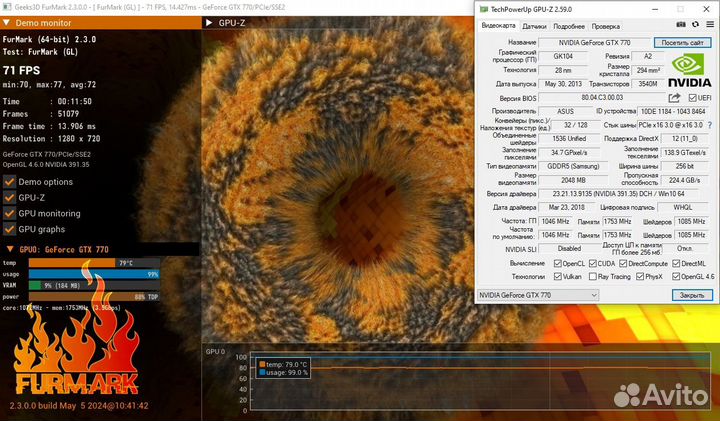The width and height of the screenshot is (720, 421).
Task: Toggle the OpenCL checkbox
Action: point(557,264)
